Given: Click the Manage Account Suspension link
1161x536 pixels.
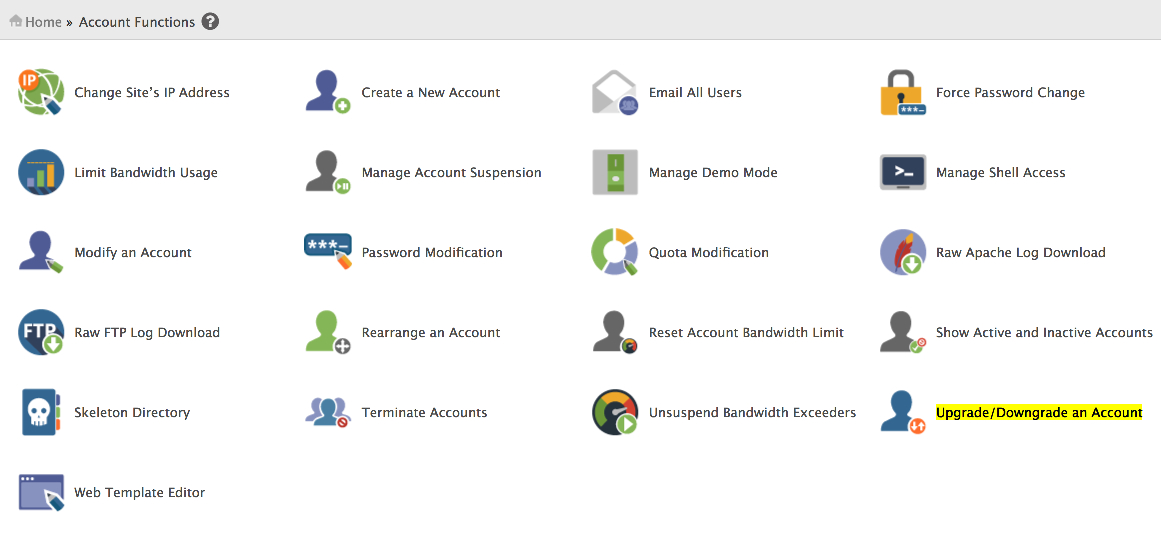Looking at the screenshot, I should tap(451, 172).
